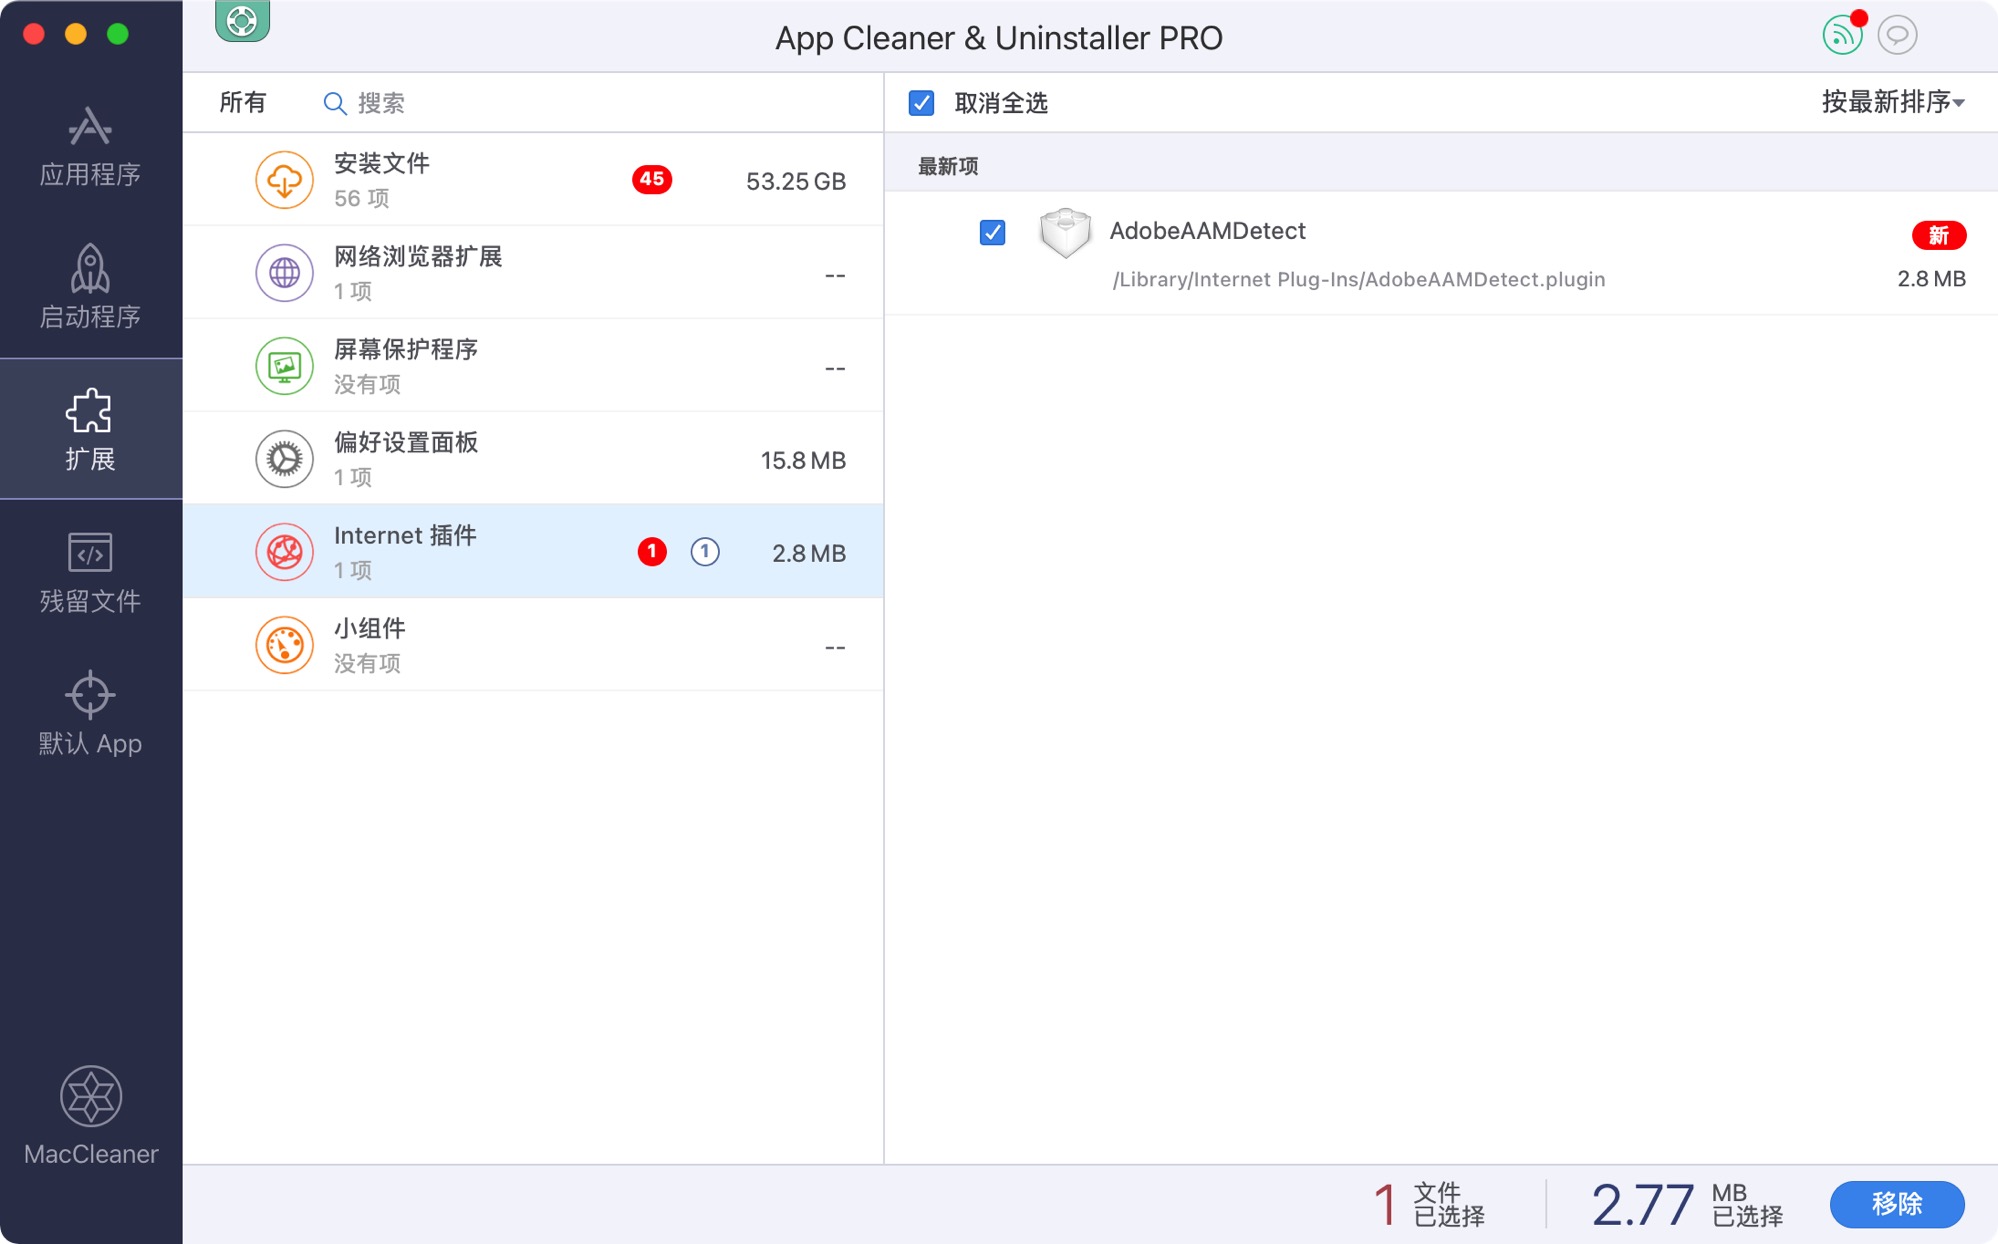This screenshot has width=1998, height=1244.
Task: Open the 按最新排序 sort dropdown
Action: [1893, 102]
